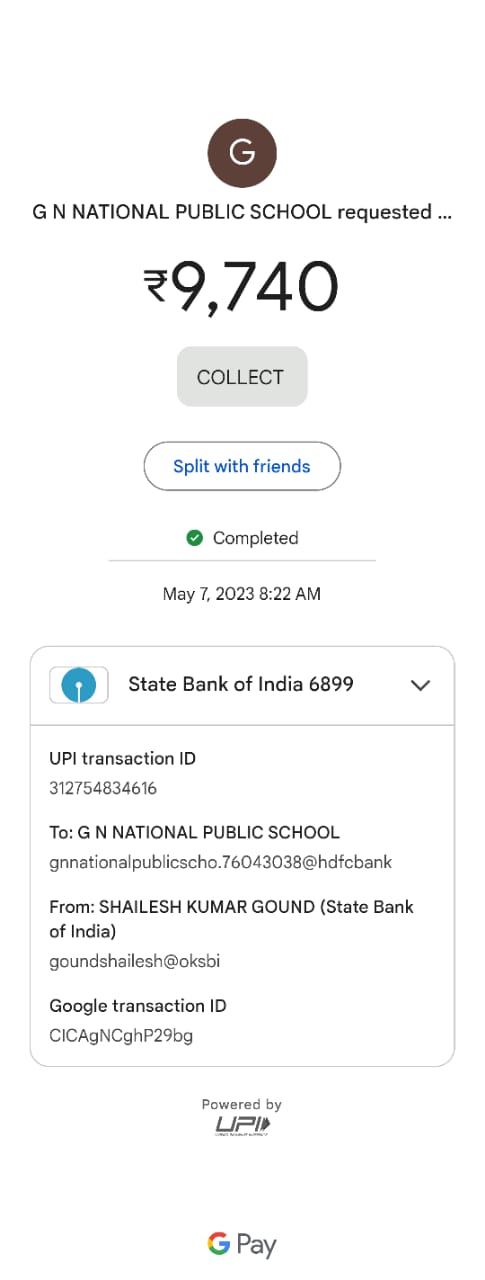Tap the brown G profile avatar
This screenshot has width=485, height=1280.
pyautogui.click(x=242, y=153)
